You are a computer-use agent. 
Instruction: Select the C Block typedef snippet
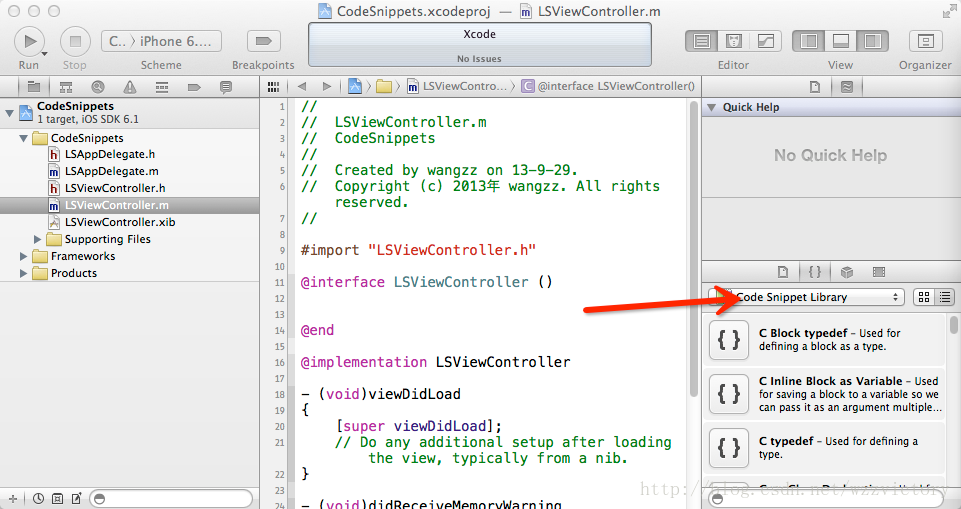(x=825, y=339)
